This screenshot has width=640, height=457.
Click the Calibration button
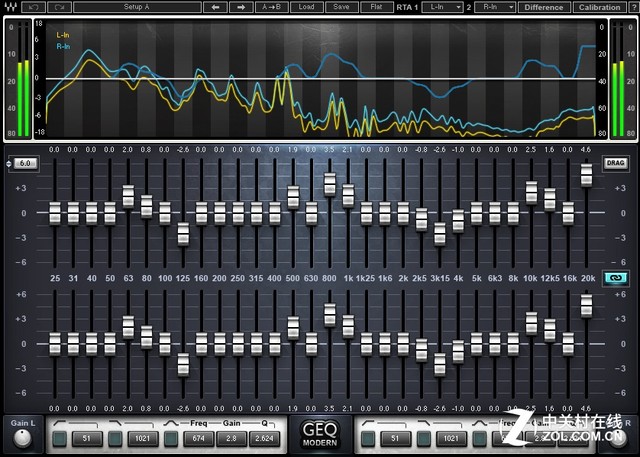[599, 7]
